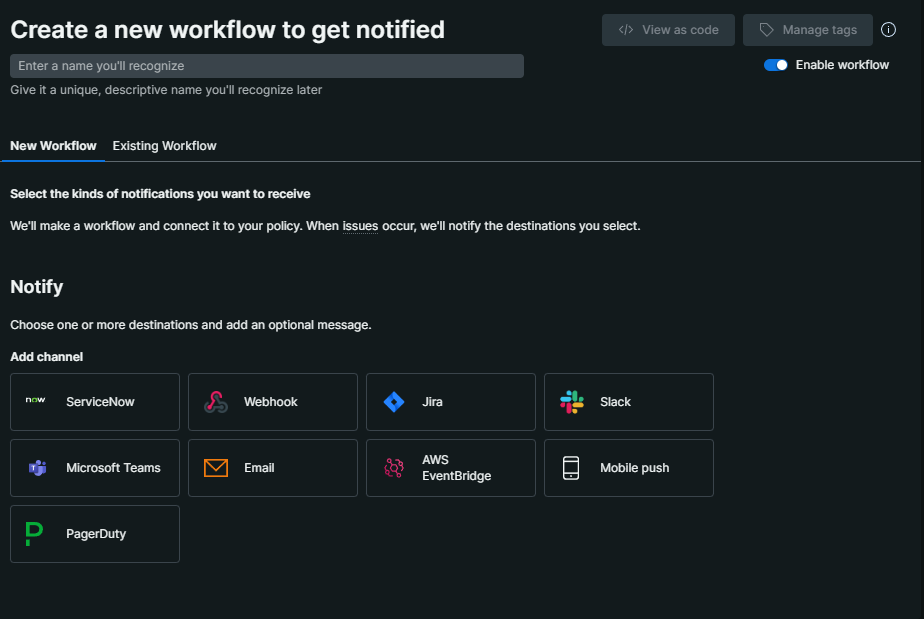The width and height of the screenshot is (924, 619).
Task: Click the Slack logo icon
Action: [x=572, y=402]
